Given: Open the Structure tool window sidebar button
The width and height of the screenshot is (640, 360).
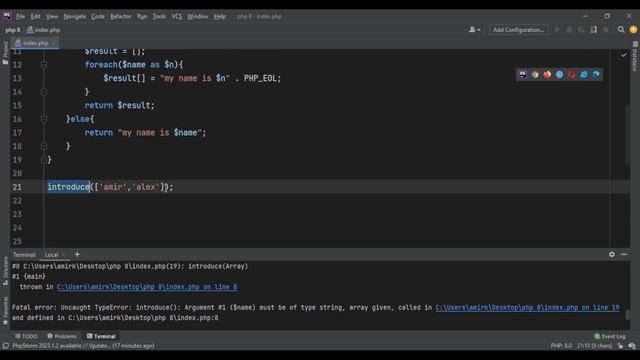Looking at the screenshot, I should tap(5, 271).
